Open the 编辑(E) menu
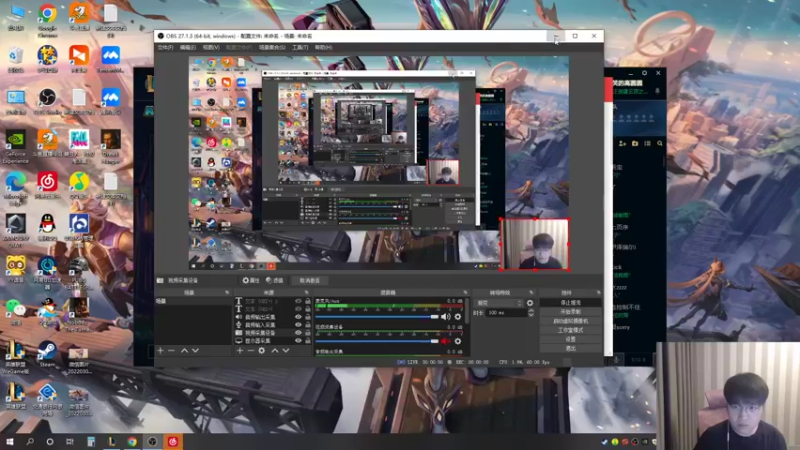Screen dimensions: 800x450 coord(188,47)
